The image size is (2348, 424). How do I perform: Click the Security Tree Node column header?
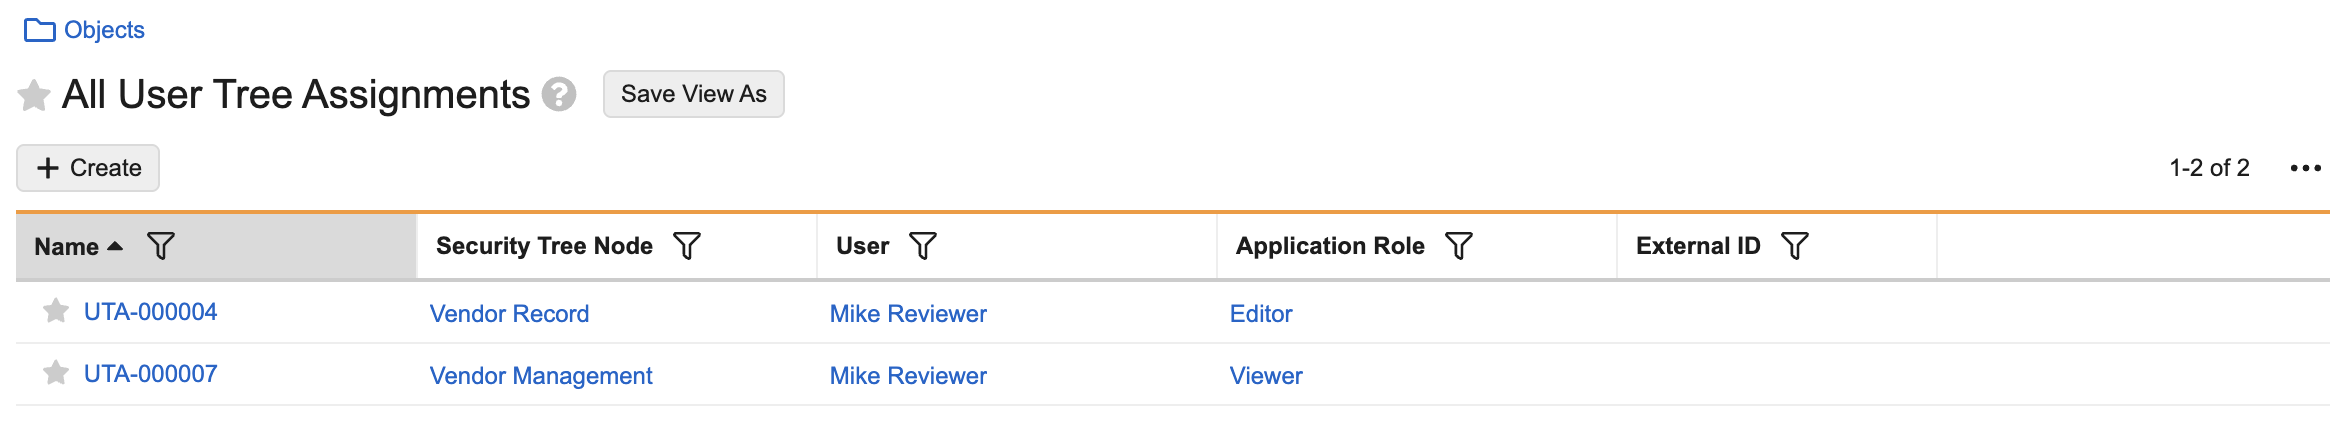click(544, 246)
